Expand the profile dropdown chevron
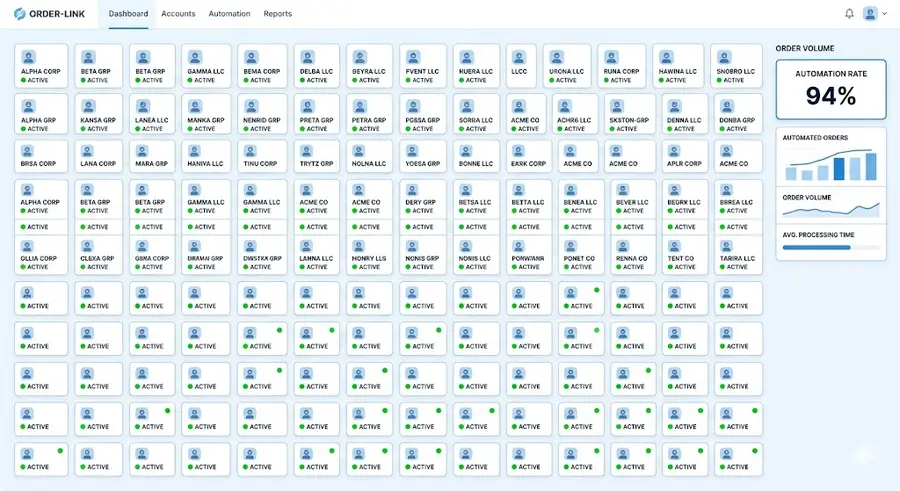This screenshot has height=491, width=900. 885,14
